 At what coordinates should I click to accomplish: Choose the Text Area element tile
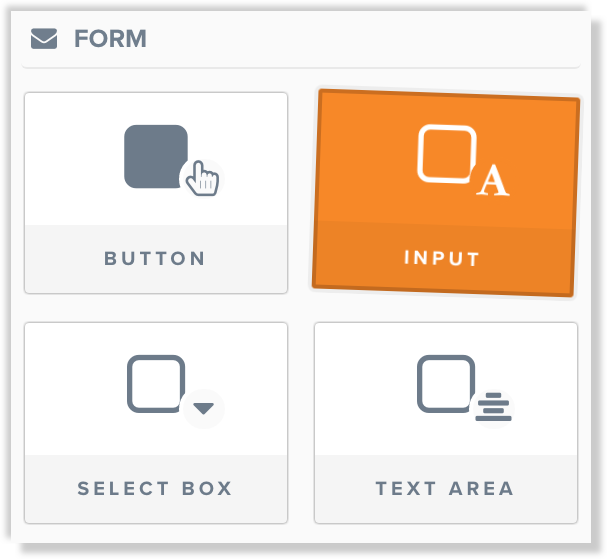point(446,423)
